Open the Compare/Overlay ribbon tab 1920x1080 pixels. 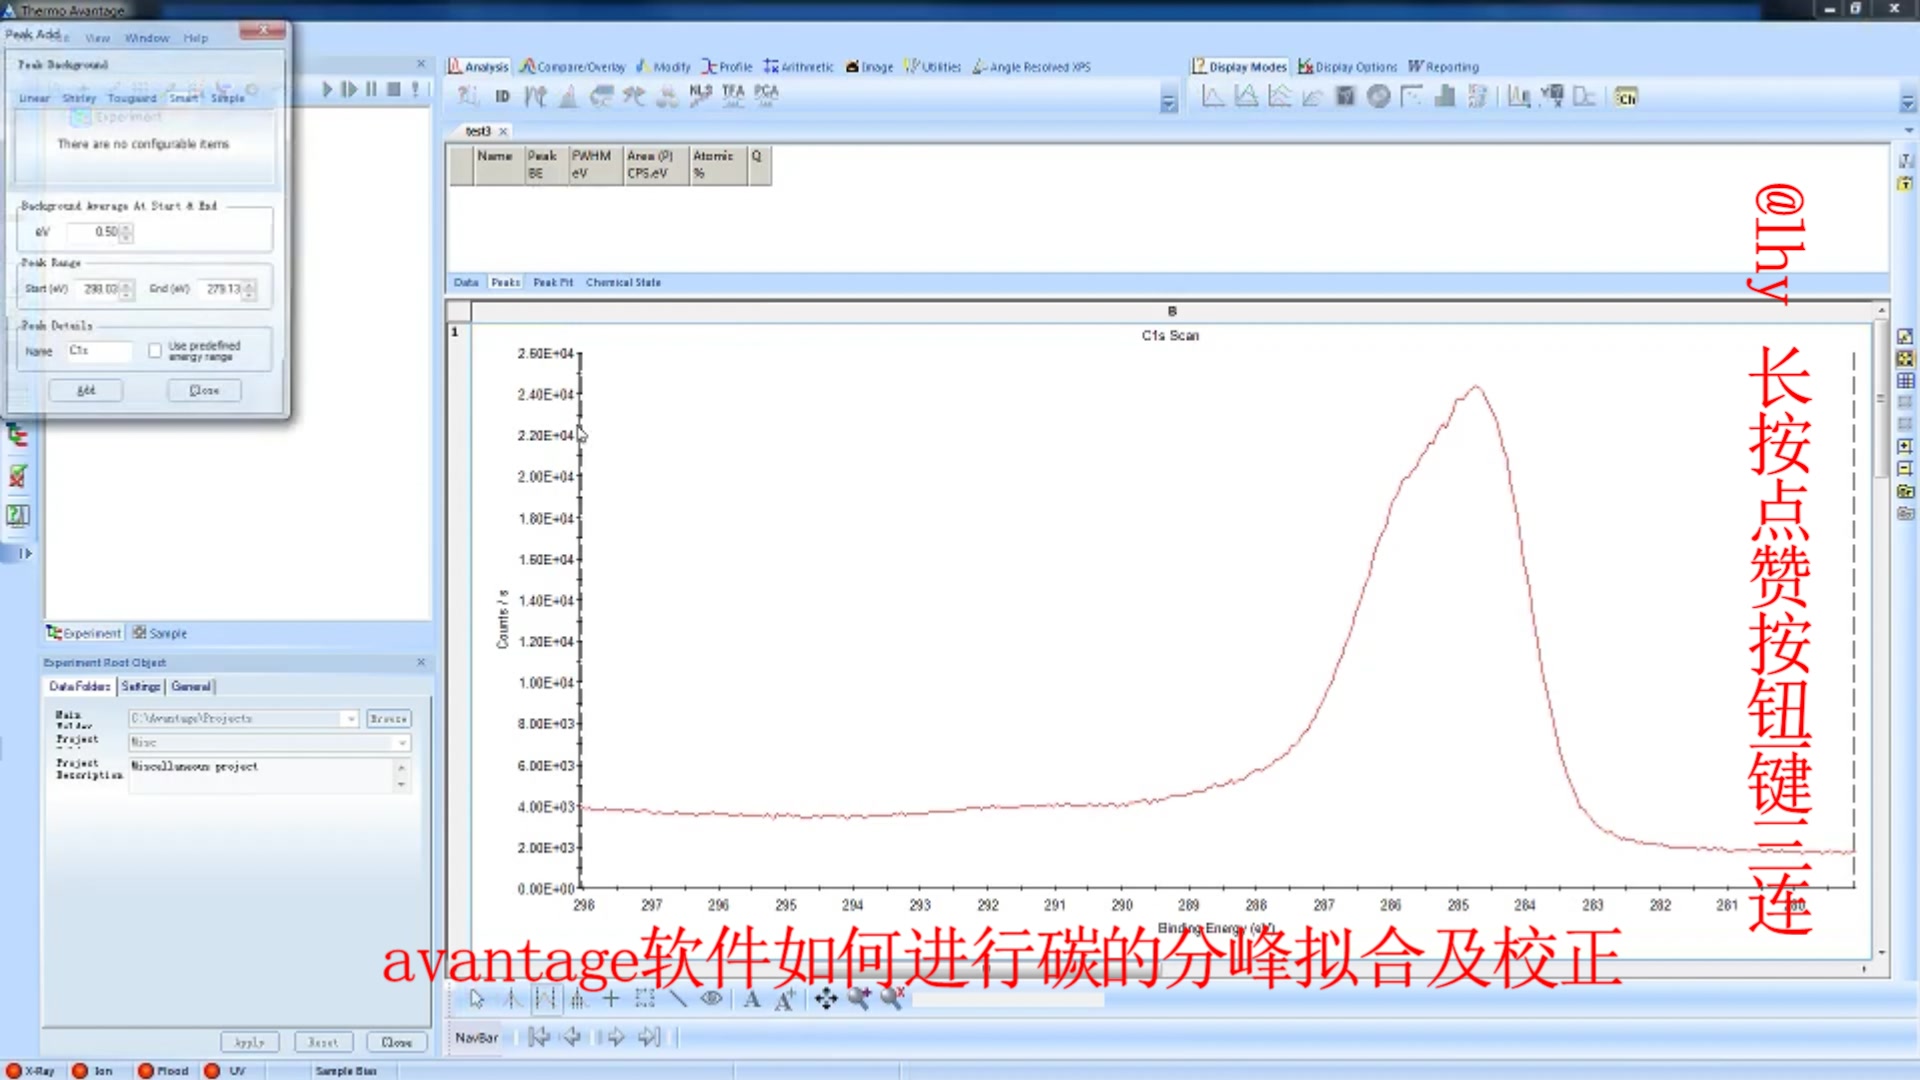point(572,67)
